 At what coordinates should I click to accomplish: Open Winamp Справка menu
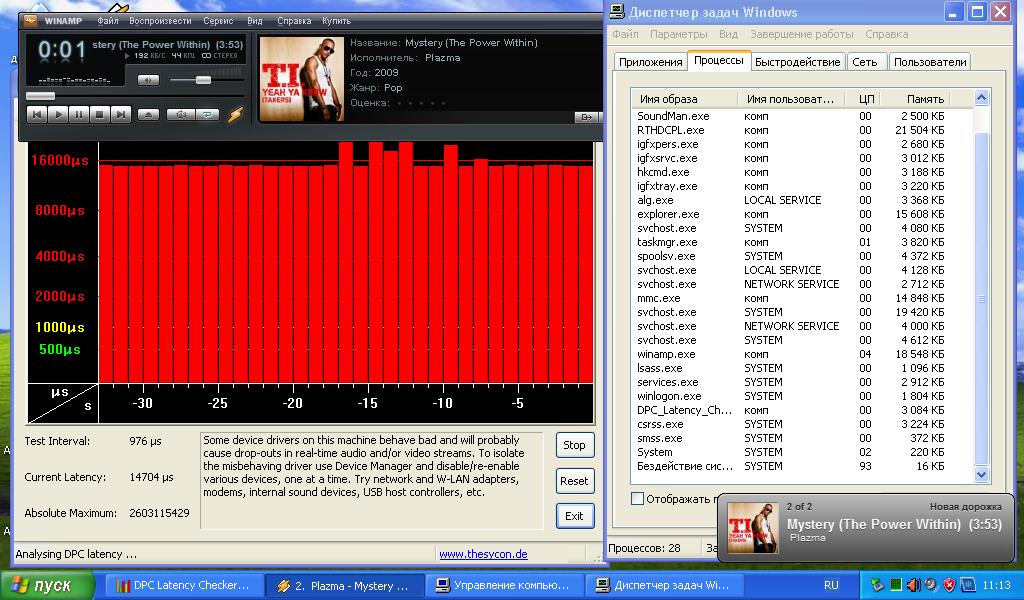pyautogui.click(x=294, y=21)
